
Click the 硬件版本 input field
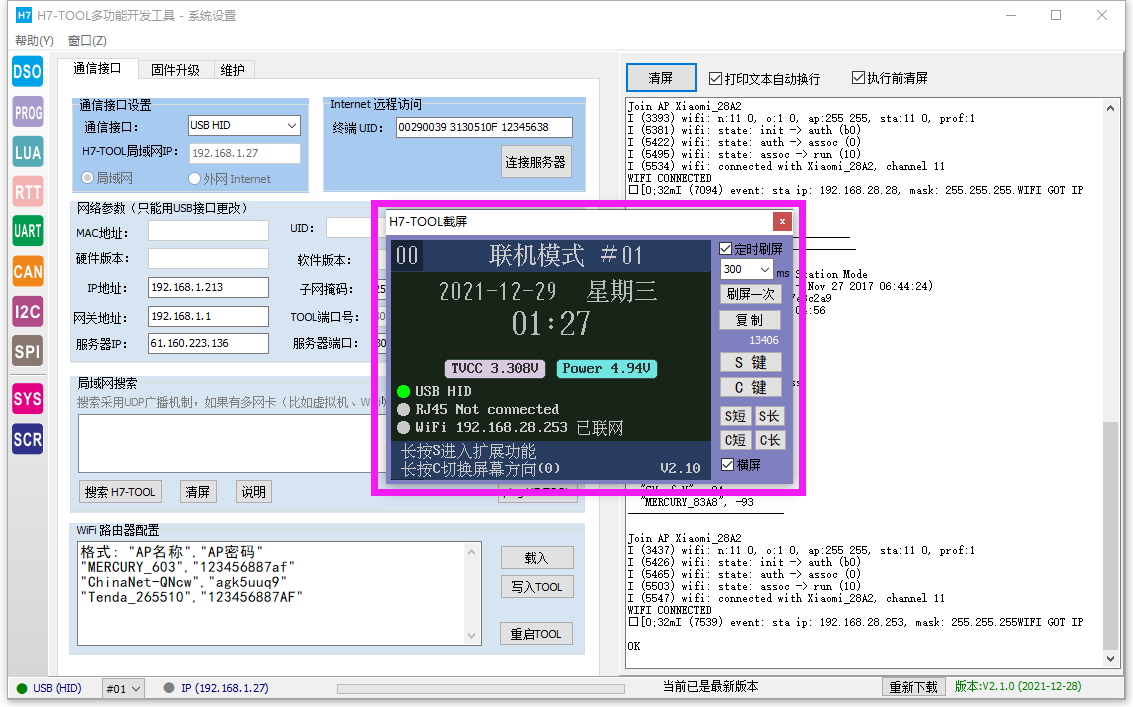point(208,259)
